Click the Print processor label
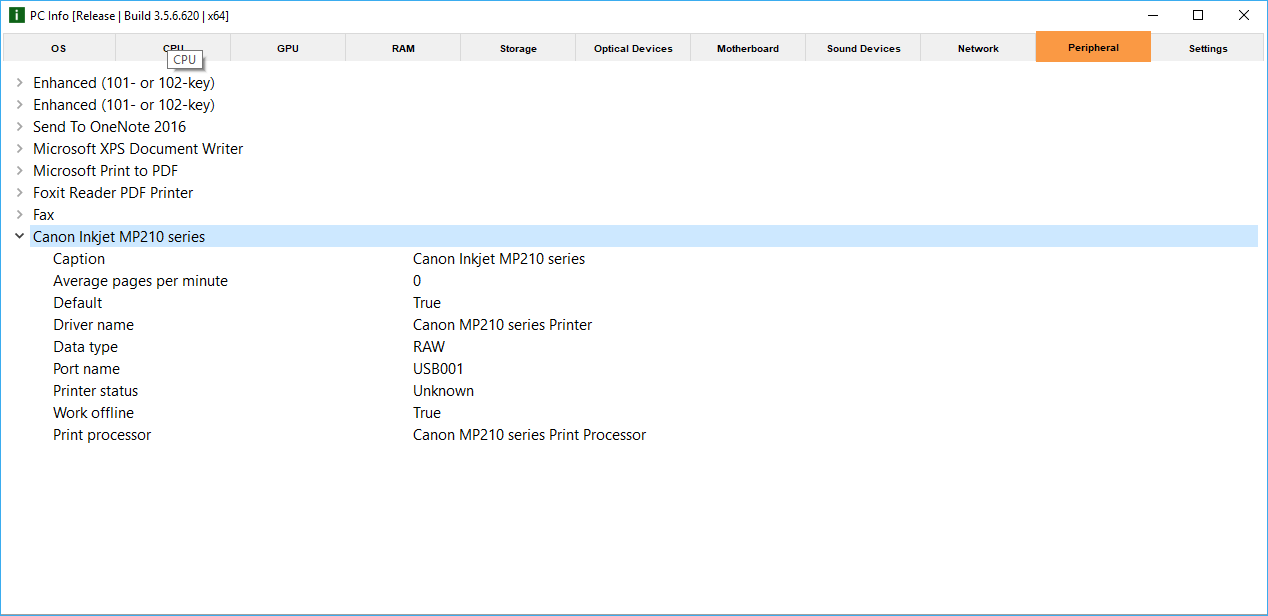The height and width of the screenshot is (616, 1268). 102,435
